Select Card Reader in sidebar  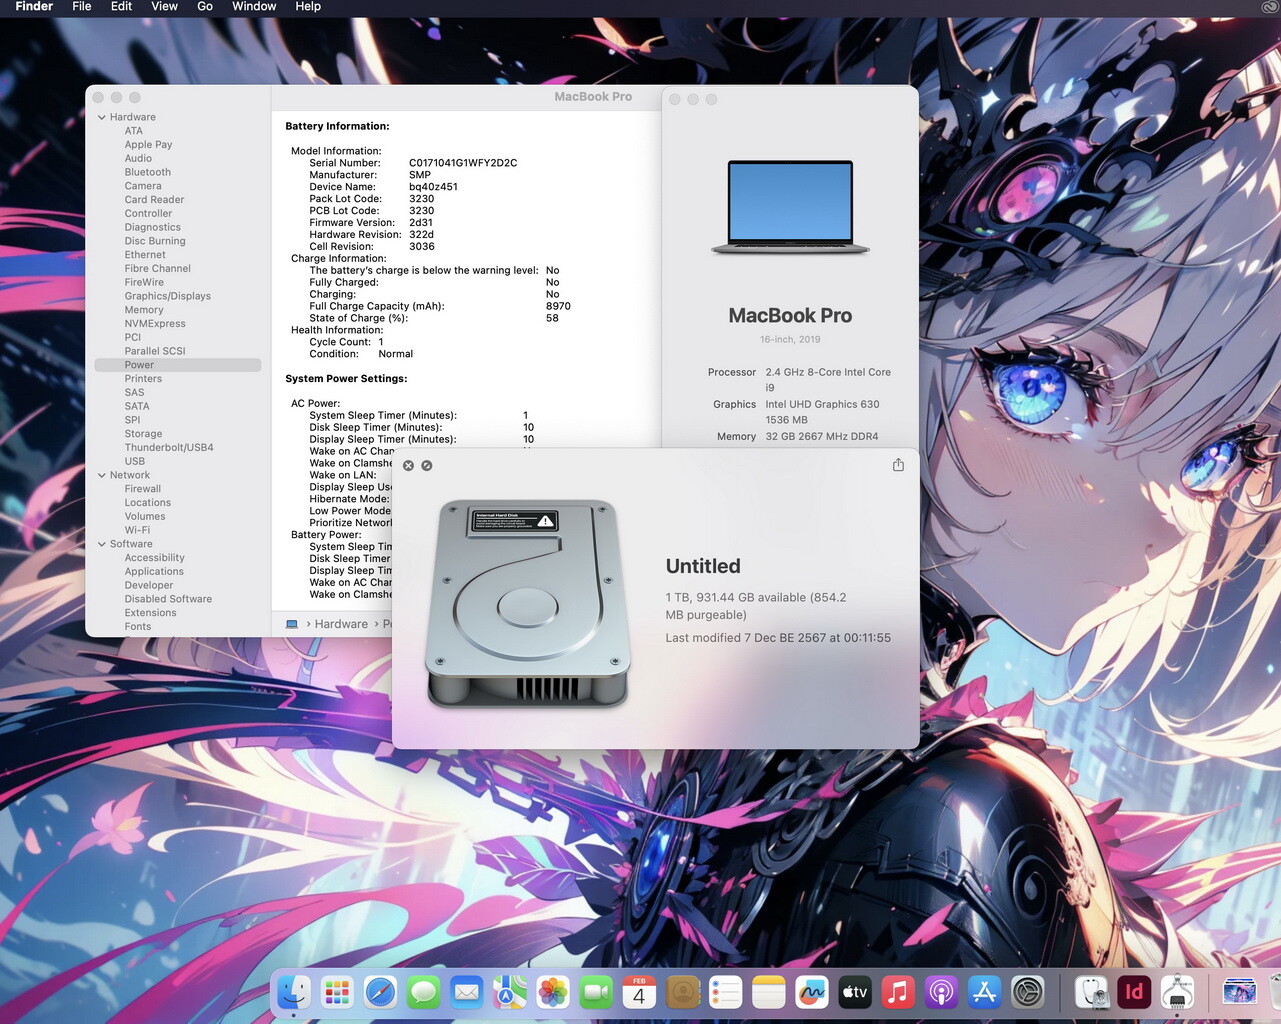(154, 200)
